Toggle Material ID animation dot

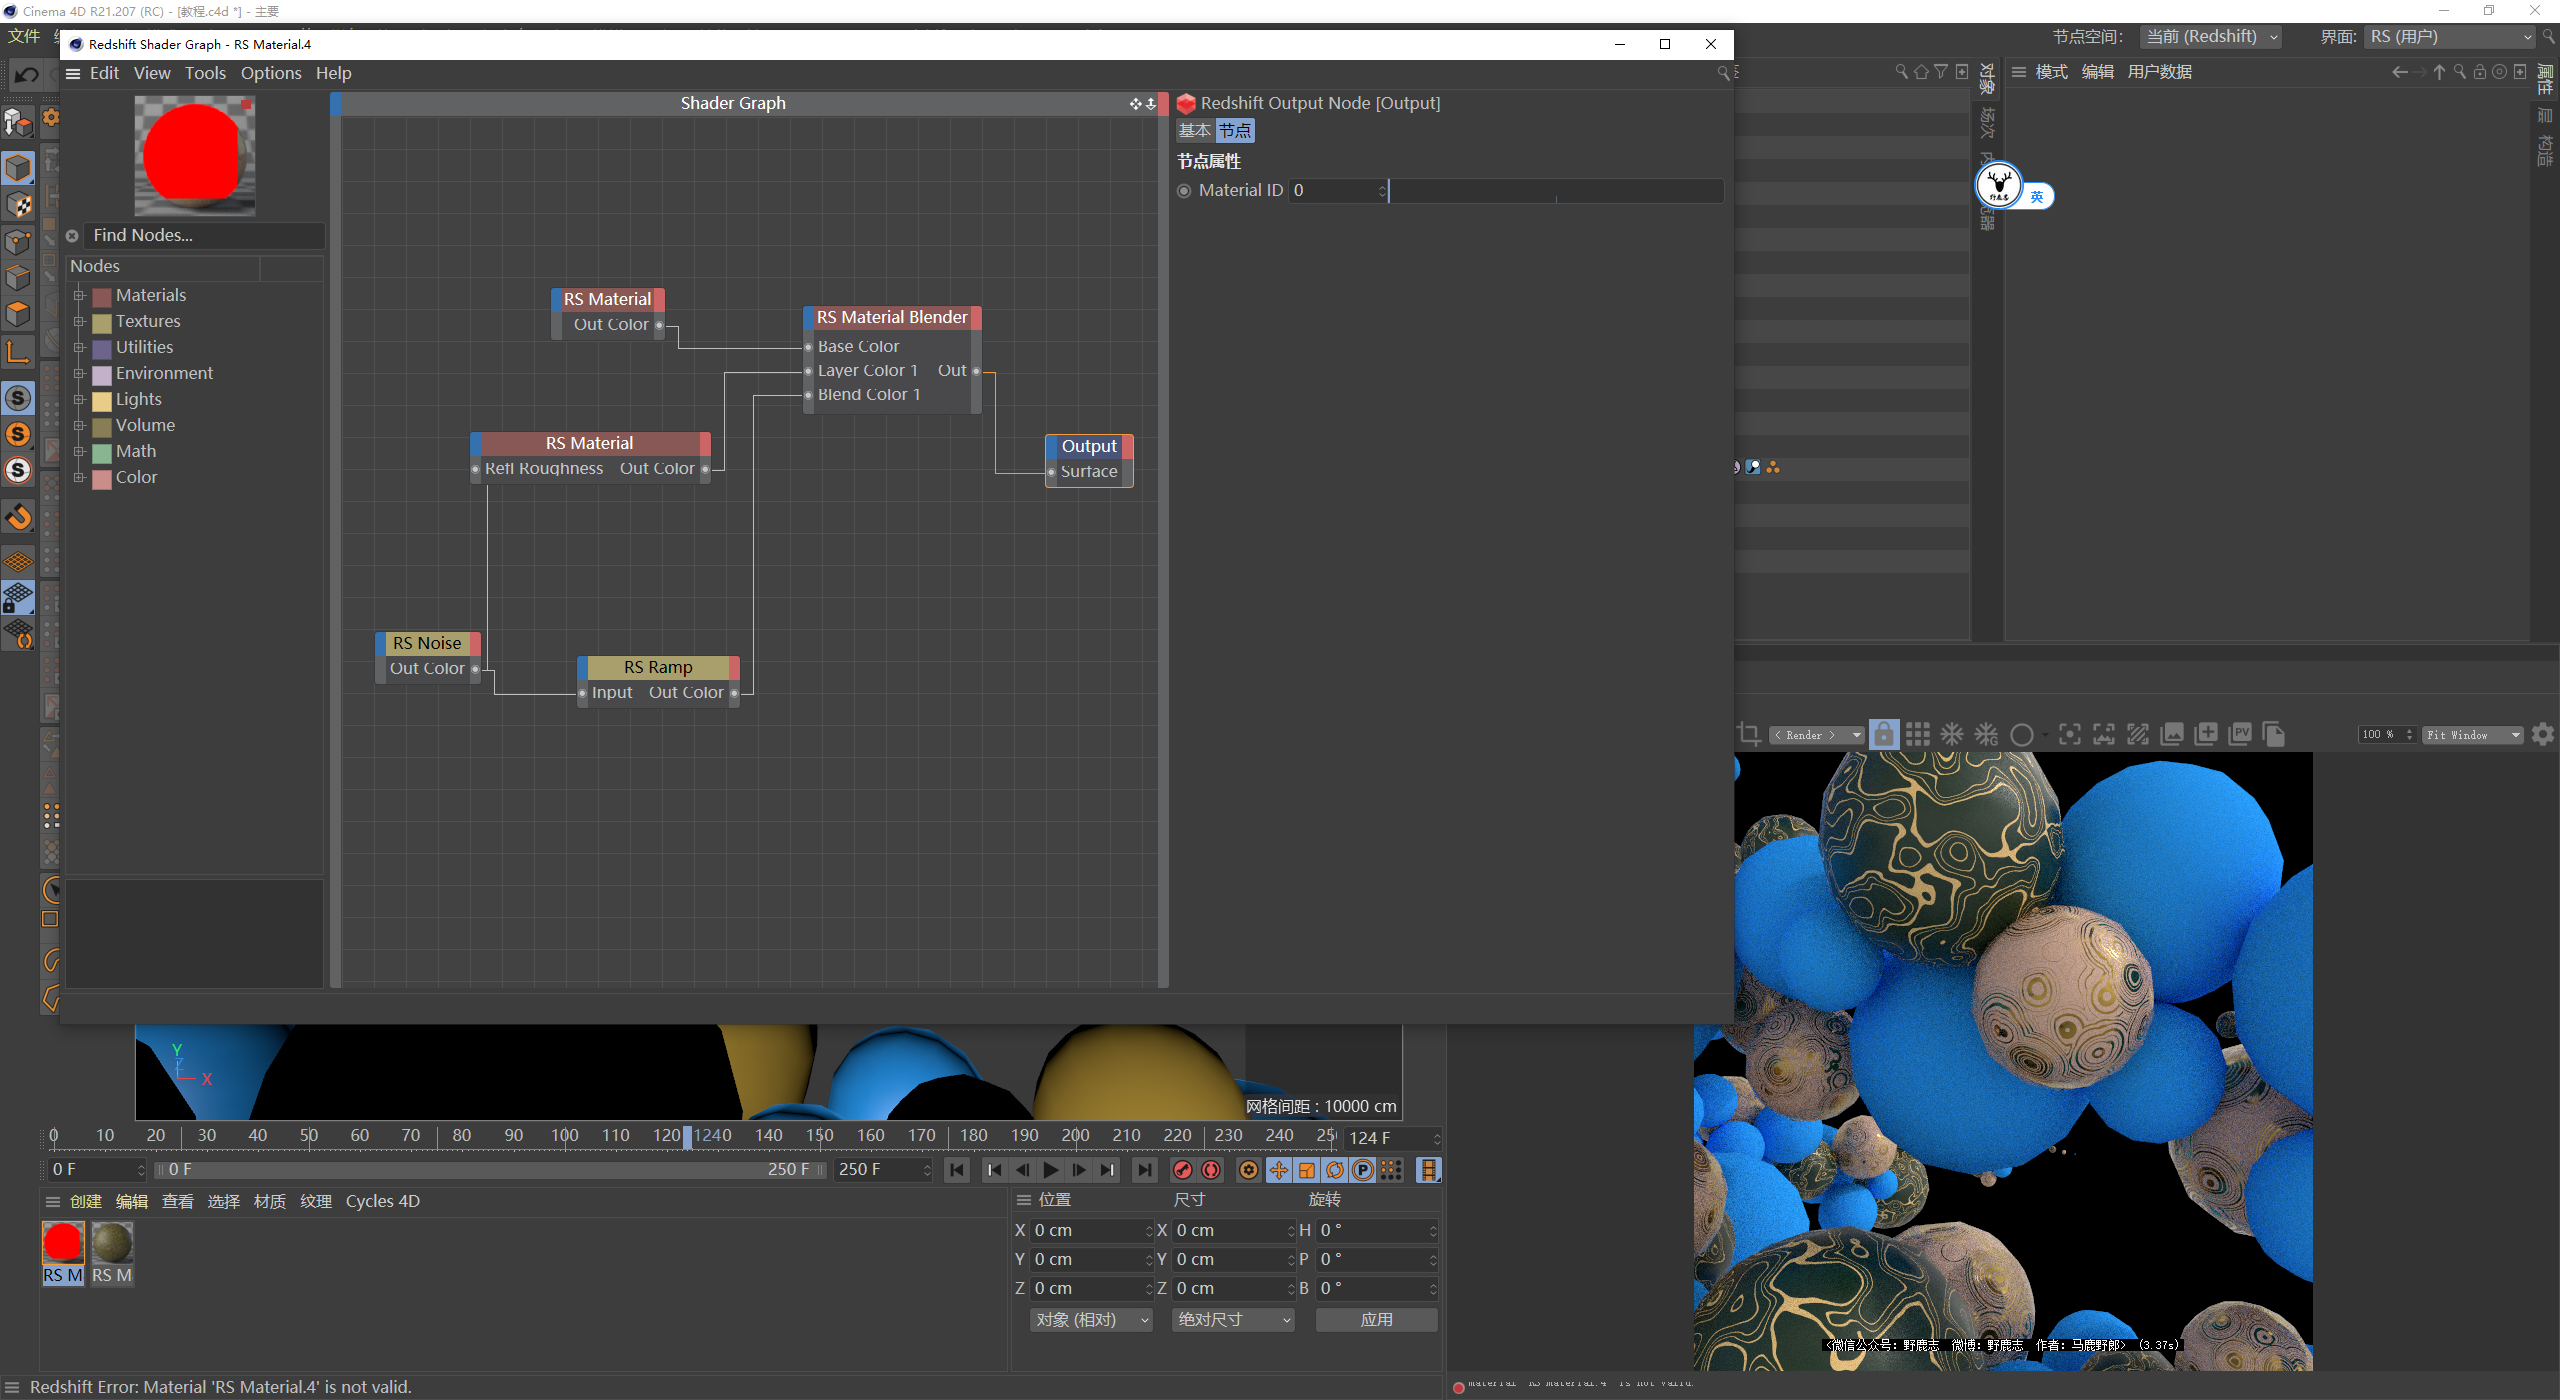click(1184, 191)
